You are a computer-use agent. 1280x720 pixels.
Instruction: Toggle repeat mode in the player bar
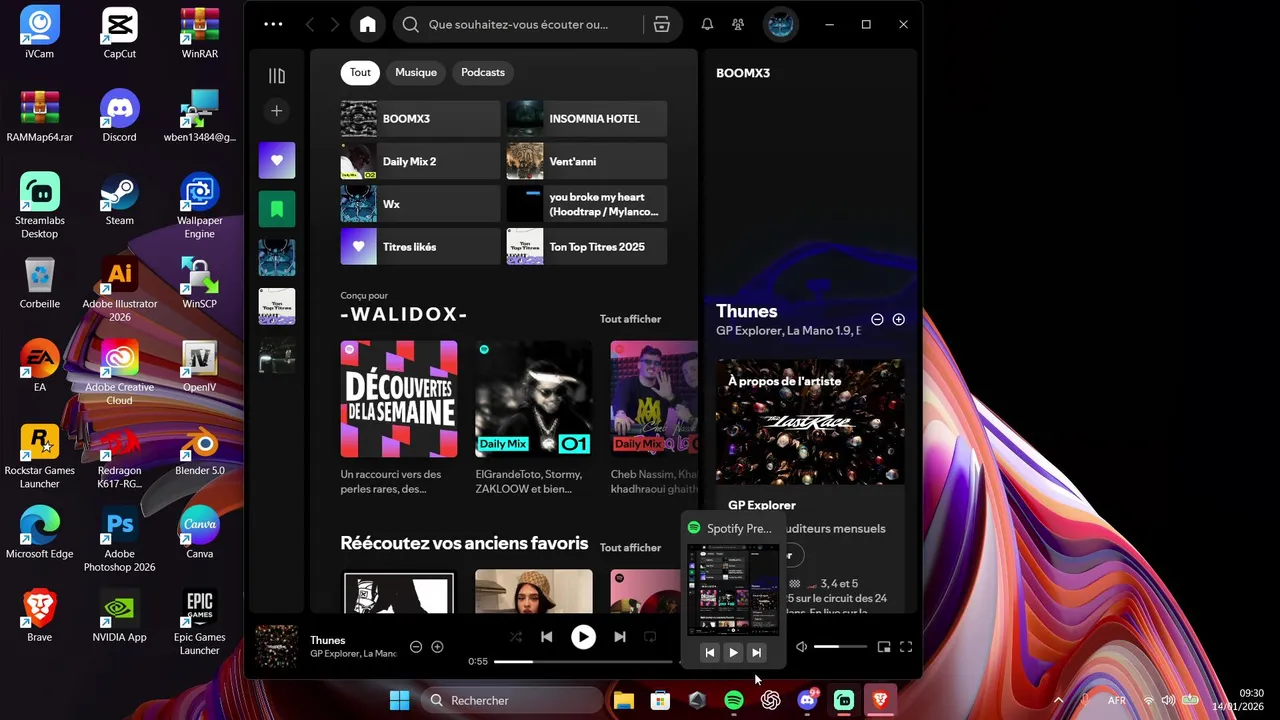650,637
